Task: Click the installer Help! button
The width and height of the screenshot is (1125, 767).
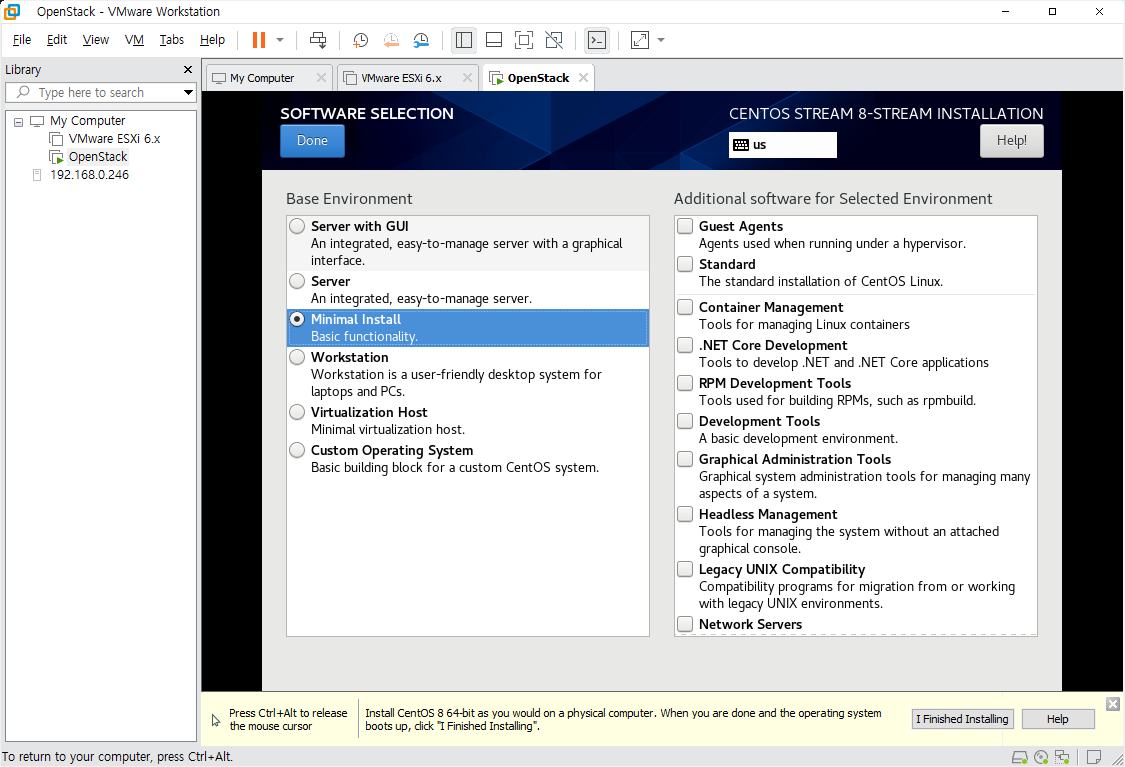Action: coord(1012,141)
